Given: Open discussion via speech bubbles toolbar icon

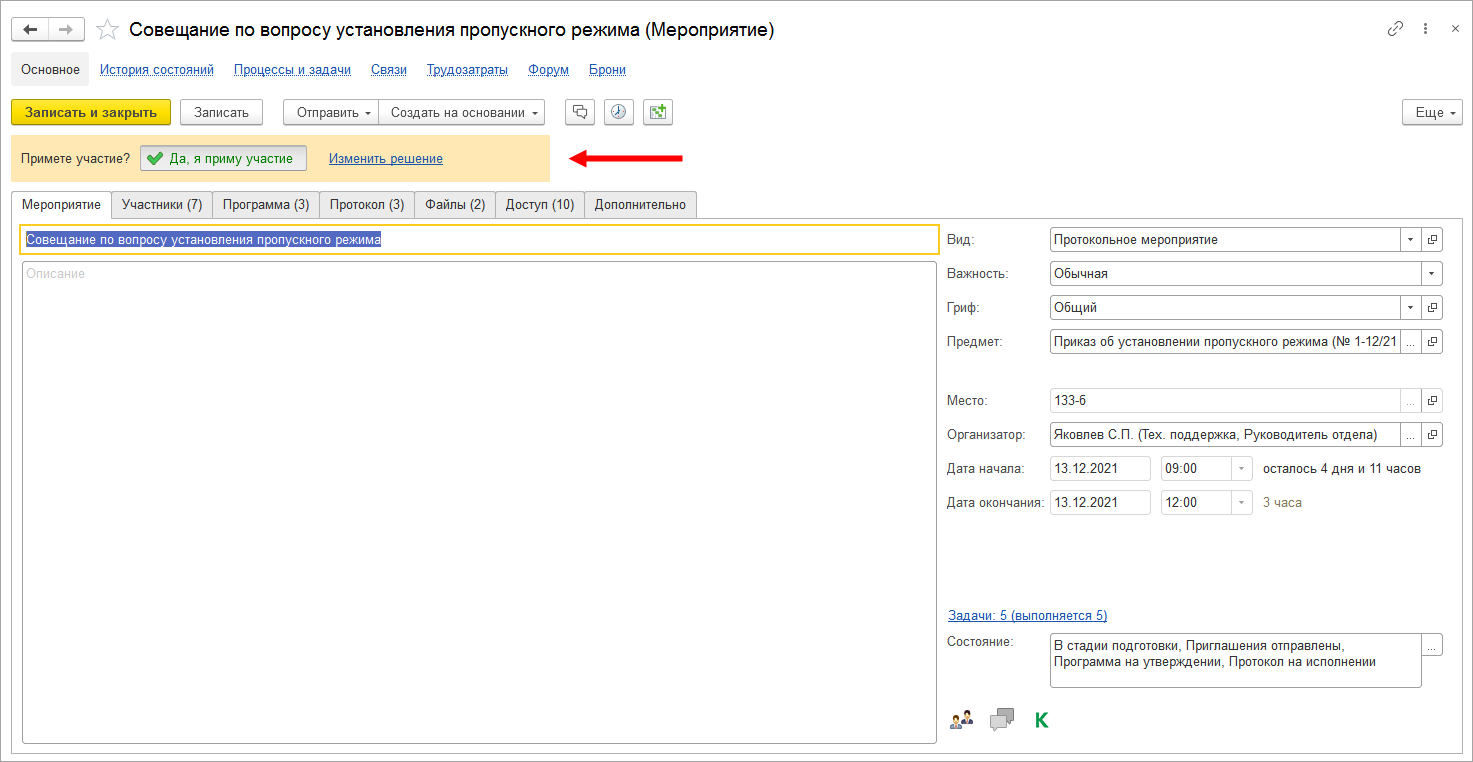Looking at the screenshot, I should click(x=580, y=112).
